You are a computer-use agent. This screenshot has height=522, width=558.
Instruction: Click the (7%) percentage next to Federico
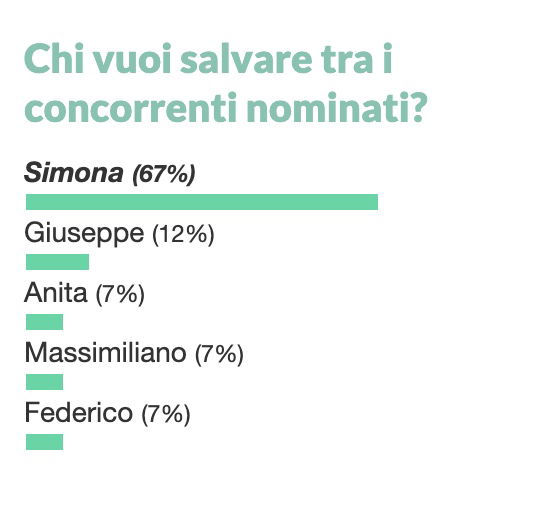click(166, 414)
